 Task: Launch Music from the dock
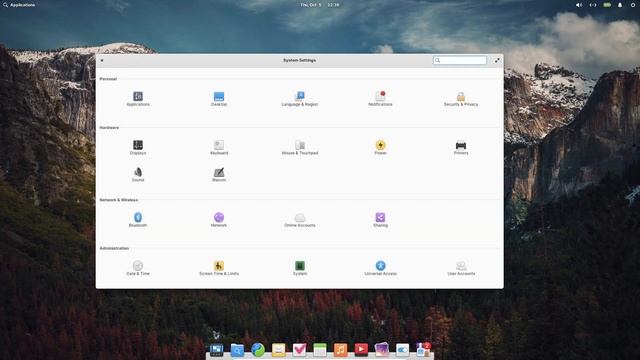coord(340,350)
